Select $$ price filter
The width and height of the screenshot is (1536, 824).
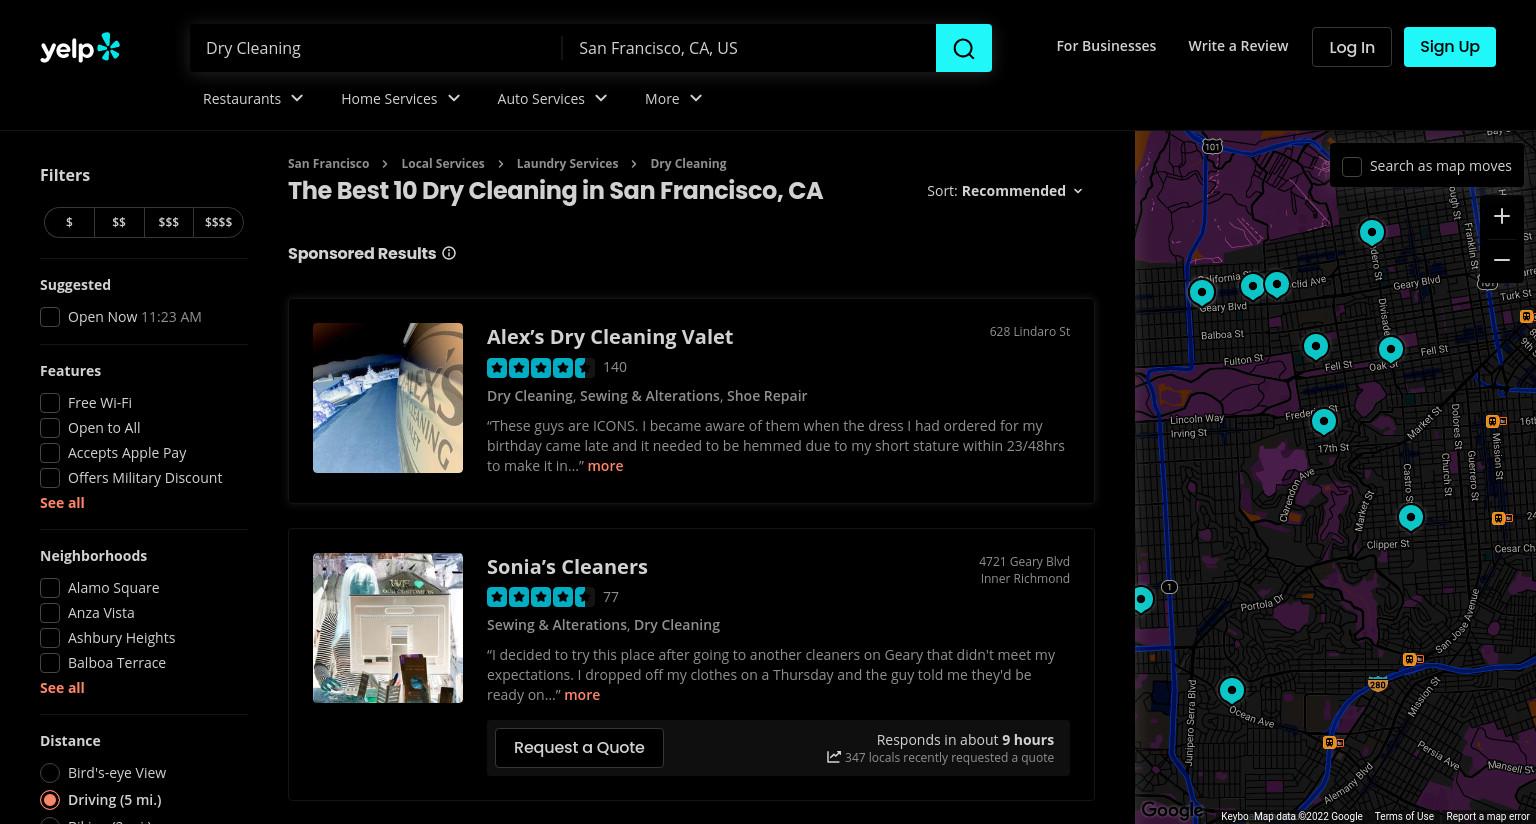tap(119, 222)
